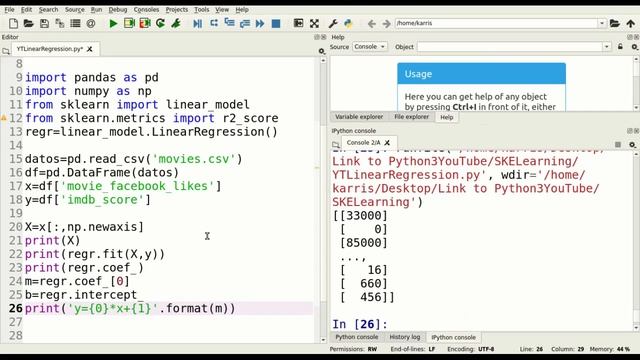
Task: Switch to the File explorer tab
Action: coord(411,117)
